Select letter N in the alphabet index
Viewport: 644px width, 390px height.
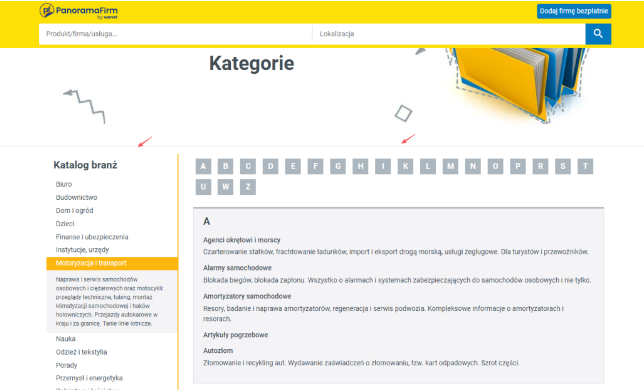click(x=473, y=166)
